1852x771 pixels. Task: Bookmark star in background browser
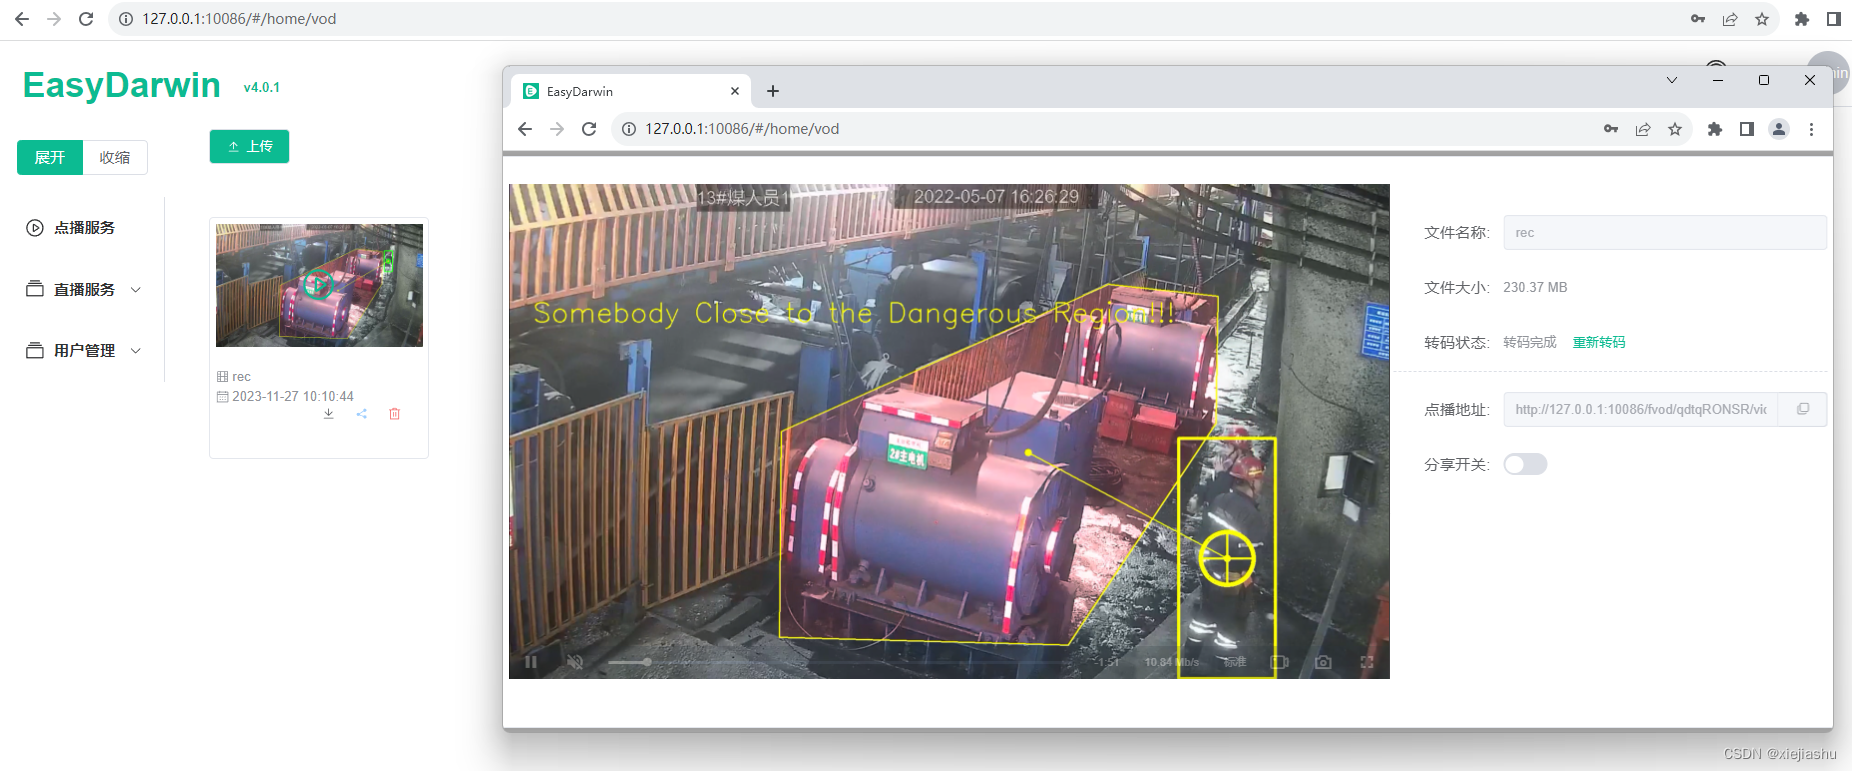click(x=1762, y=19)
